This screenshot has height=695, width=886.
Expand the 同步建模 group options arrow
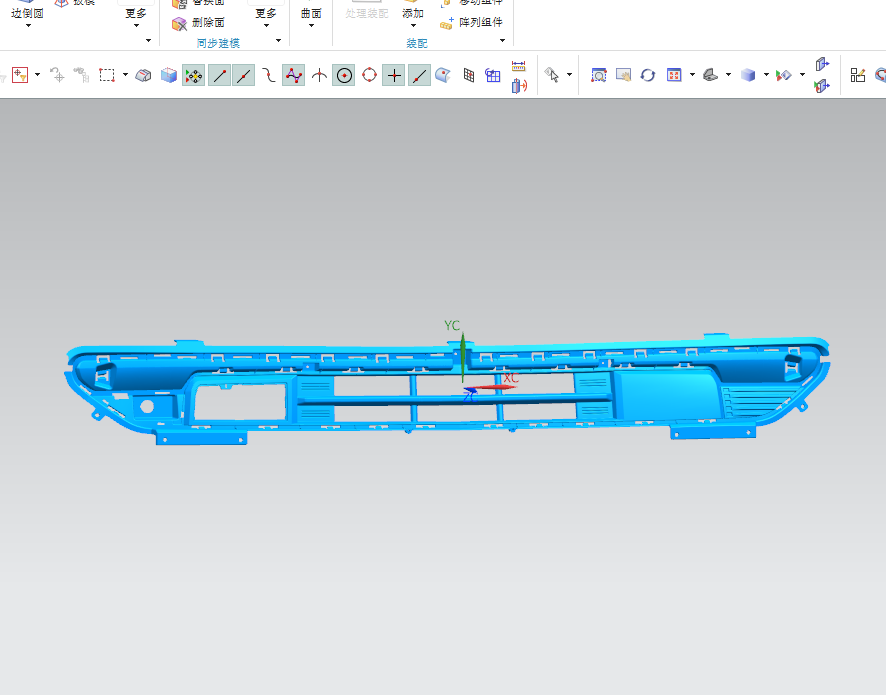[x=278, y=41]
